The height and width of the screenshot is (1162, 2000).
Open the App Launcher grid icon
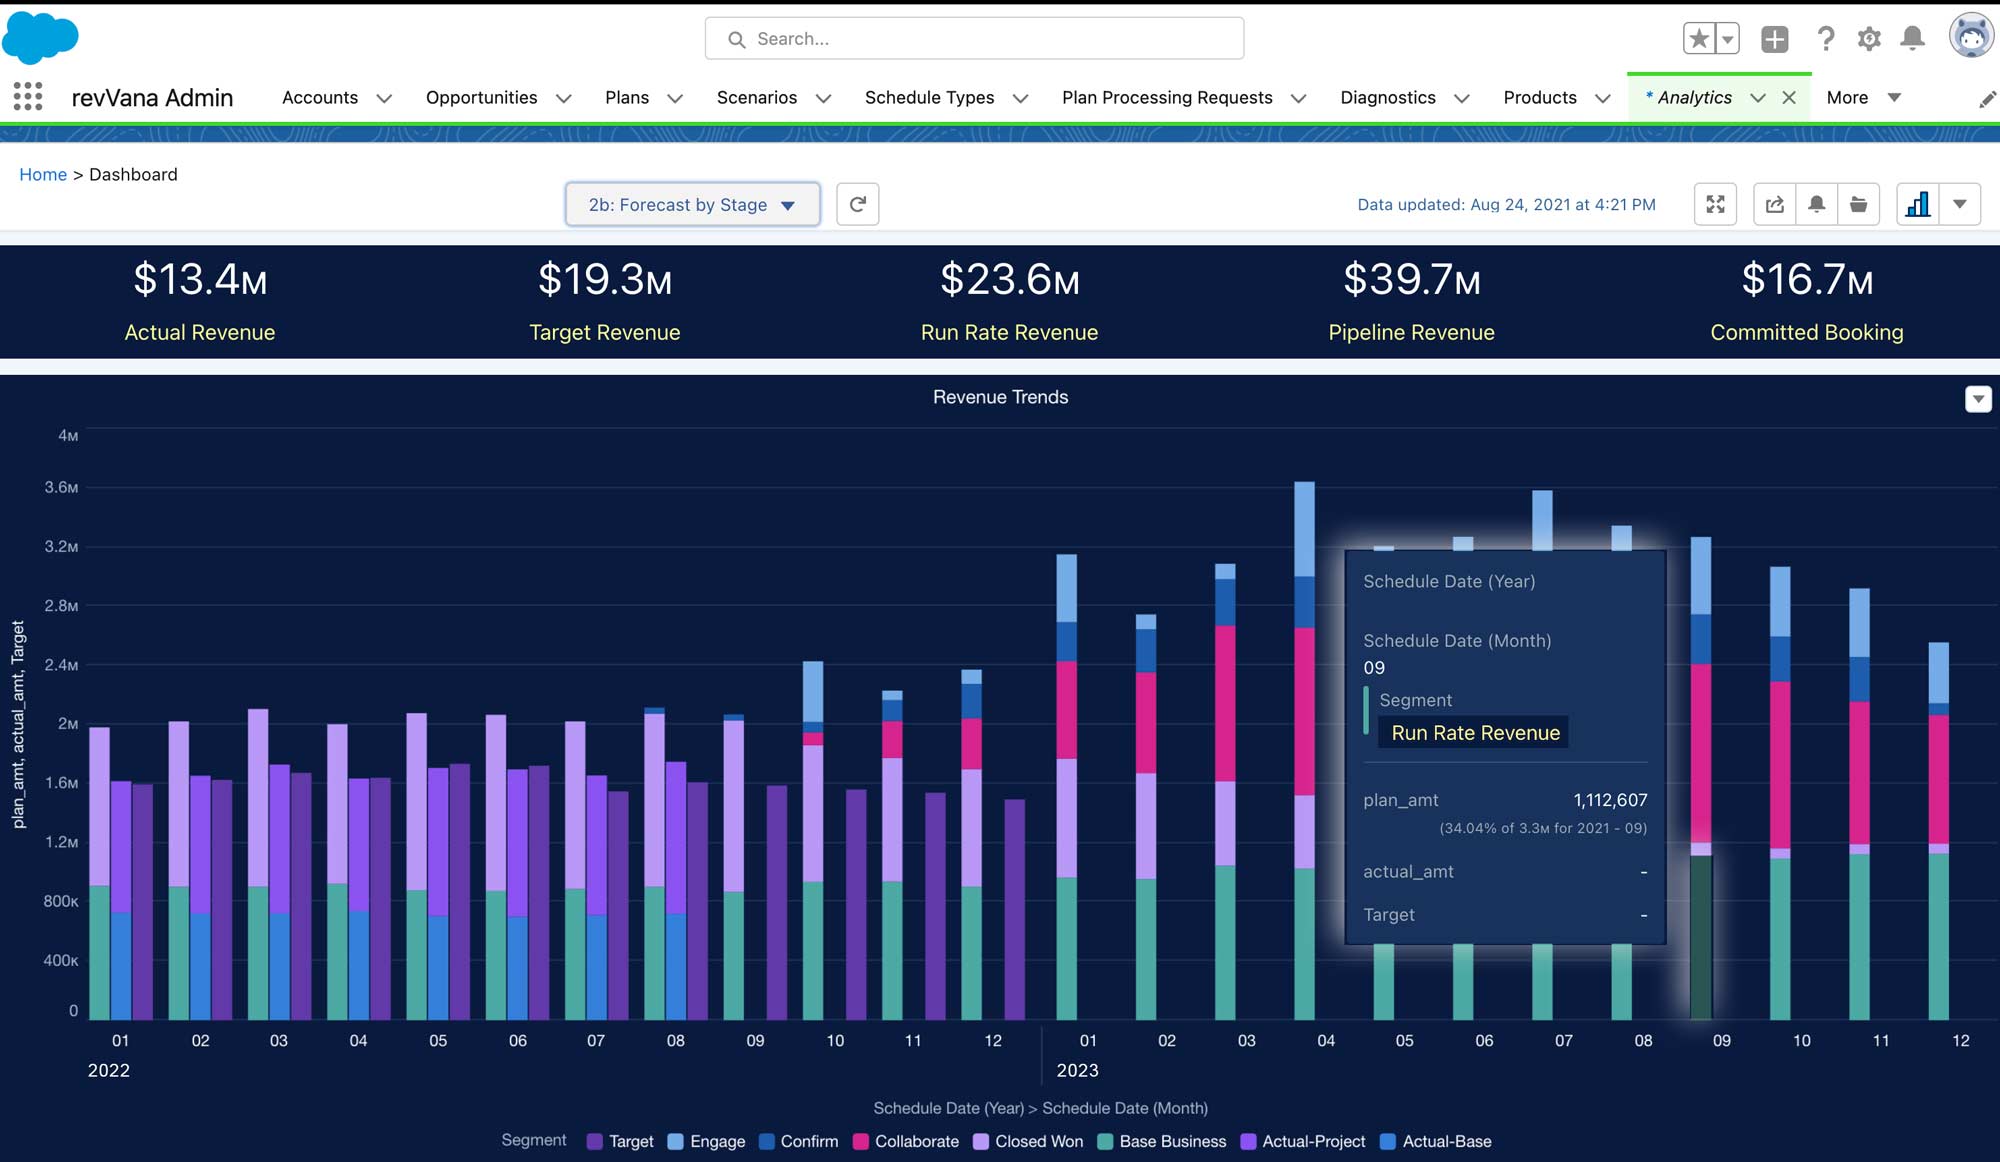28,96
